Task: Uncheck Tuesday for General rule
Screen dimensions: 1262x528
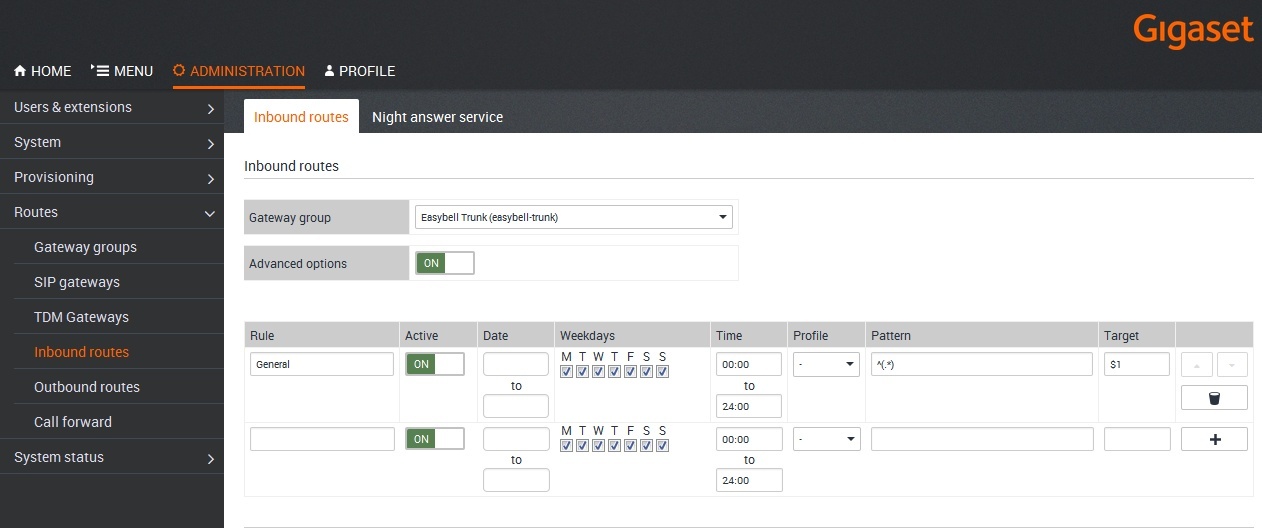Action: point(582,372)
